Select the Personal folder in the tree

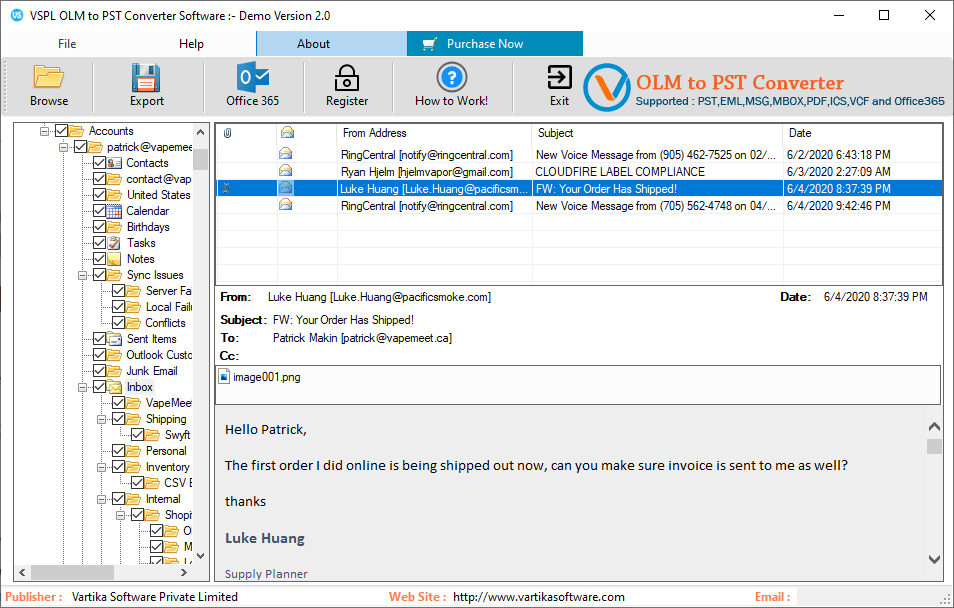pos(166,451)
